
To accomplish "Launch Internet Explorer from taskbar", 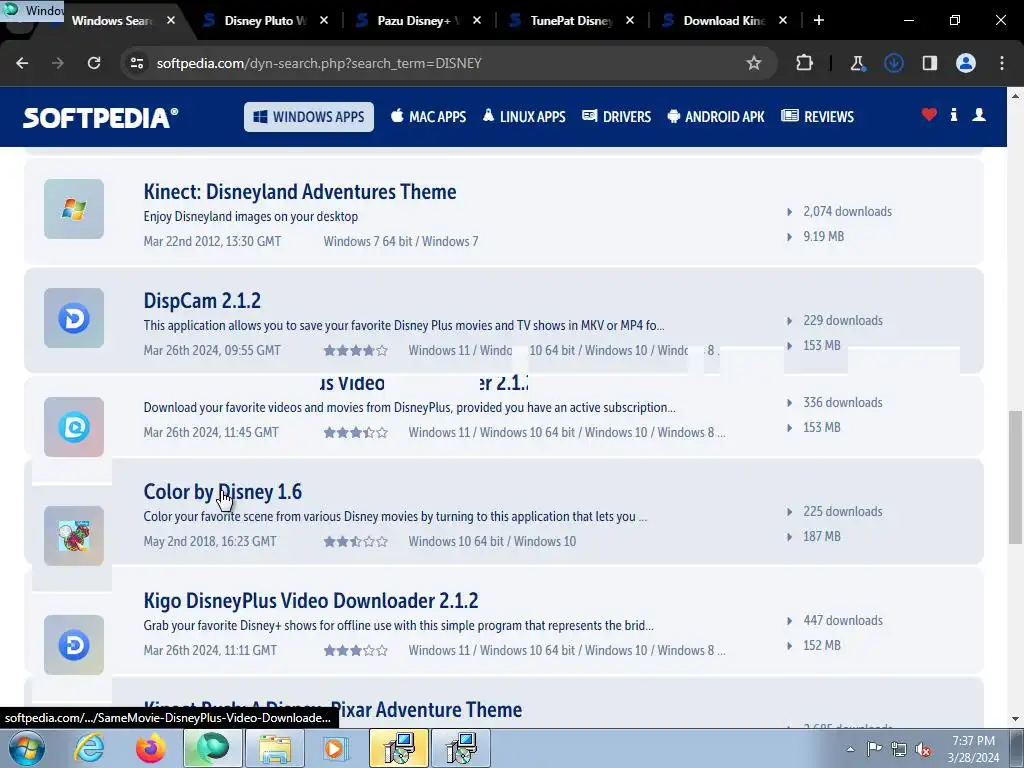I will pyautogui.click(x=89, y=748).
